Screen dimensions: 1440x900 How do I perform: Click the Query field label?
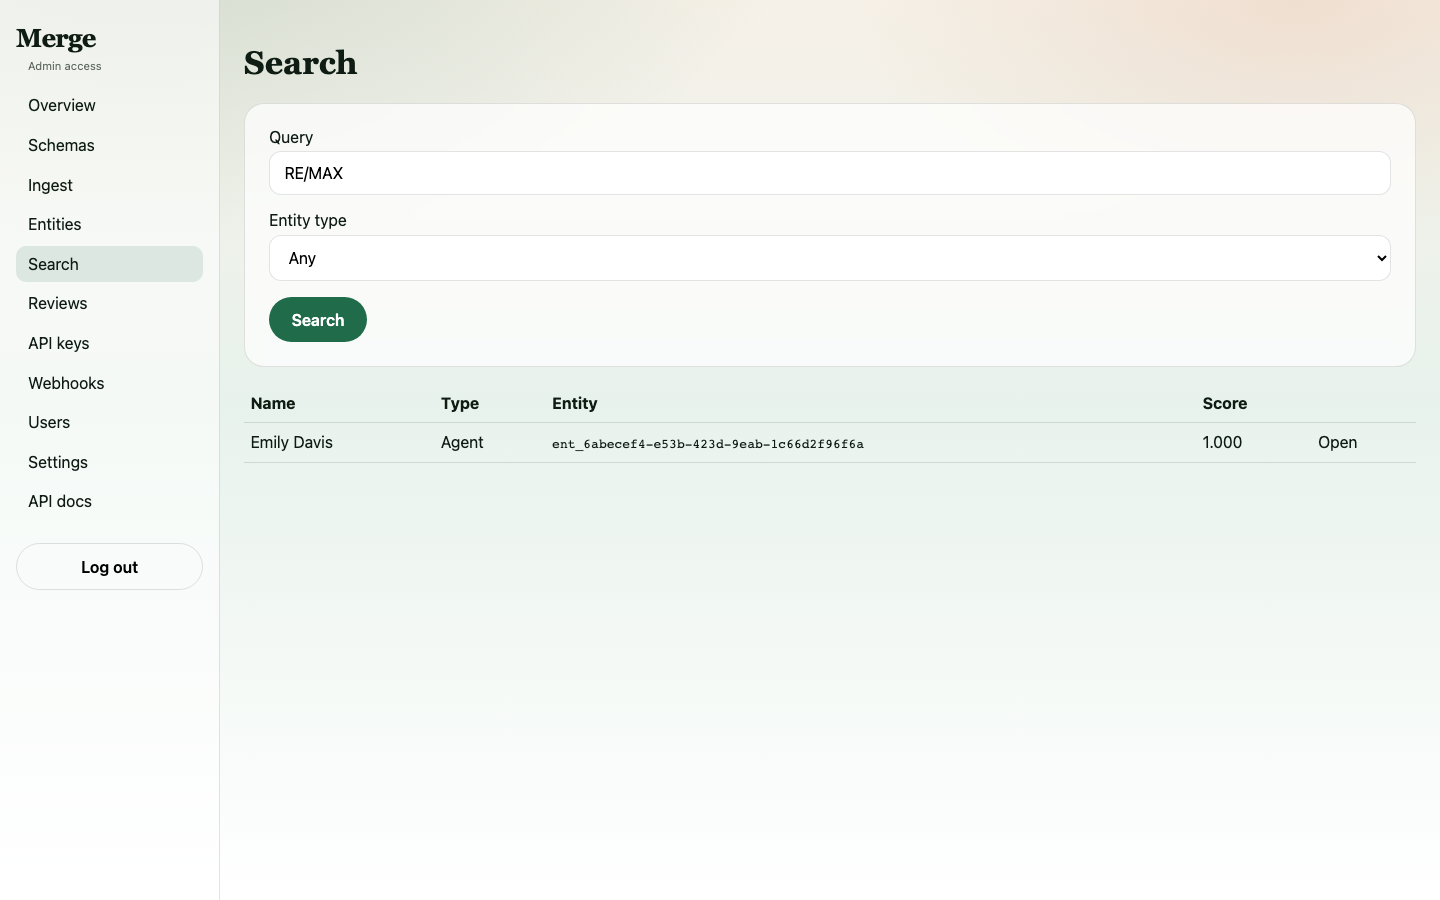291,137
